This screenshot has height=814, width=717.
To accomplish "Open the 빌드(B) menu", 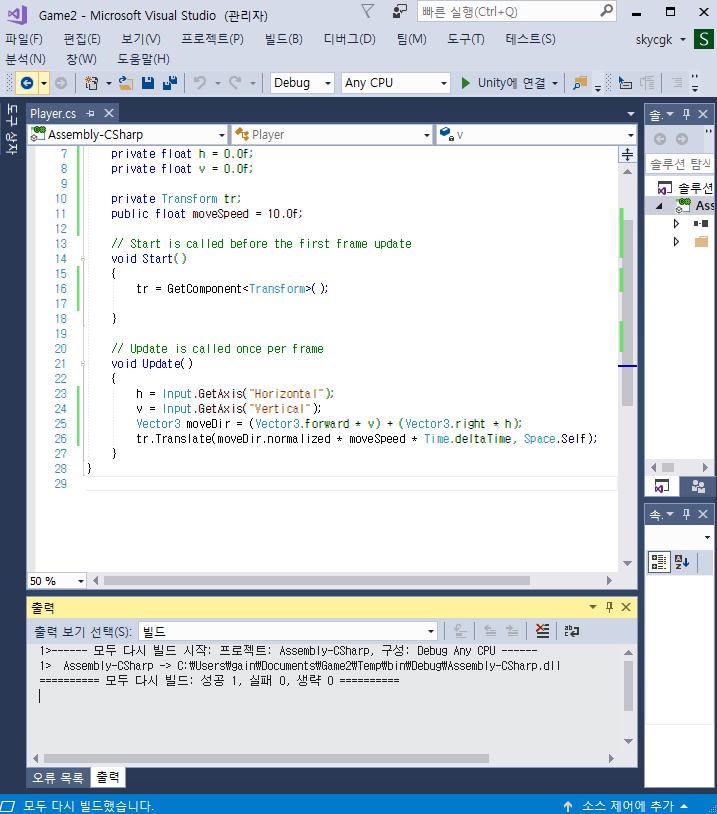I will [x=283, y=39].
